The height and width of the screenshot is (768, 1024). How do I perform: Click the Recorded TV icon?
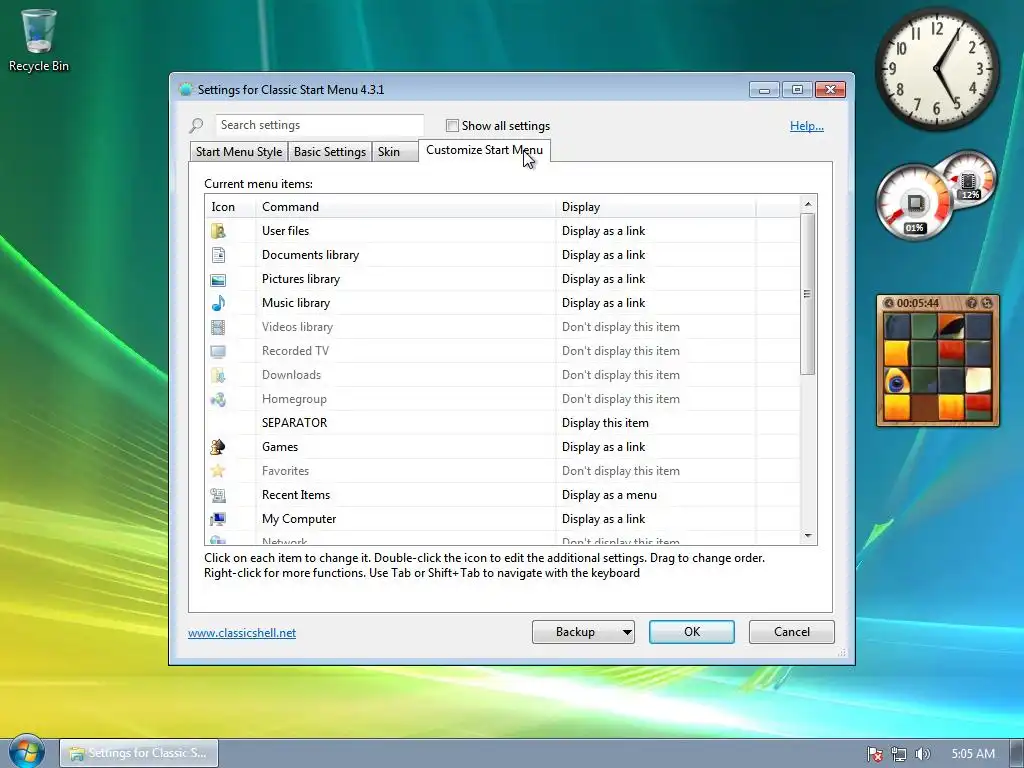pyautogui.click(x=218, y=351)
